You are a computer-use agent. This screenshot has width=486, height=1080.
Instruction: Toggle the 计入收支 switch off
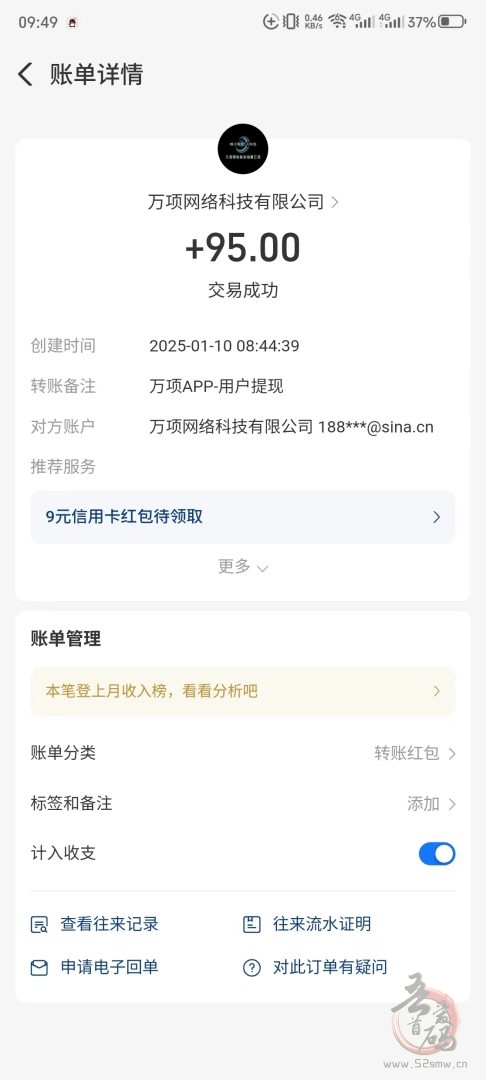tap(437, 853)
